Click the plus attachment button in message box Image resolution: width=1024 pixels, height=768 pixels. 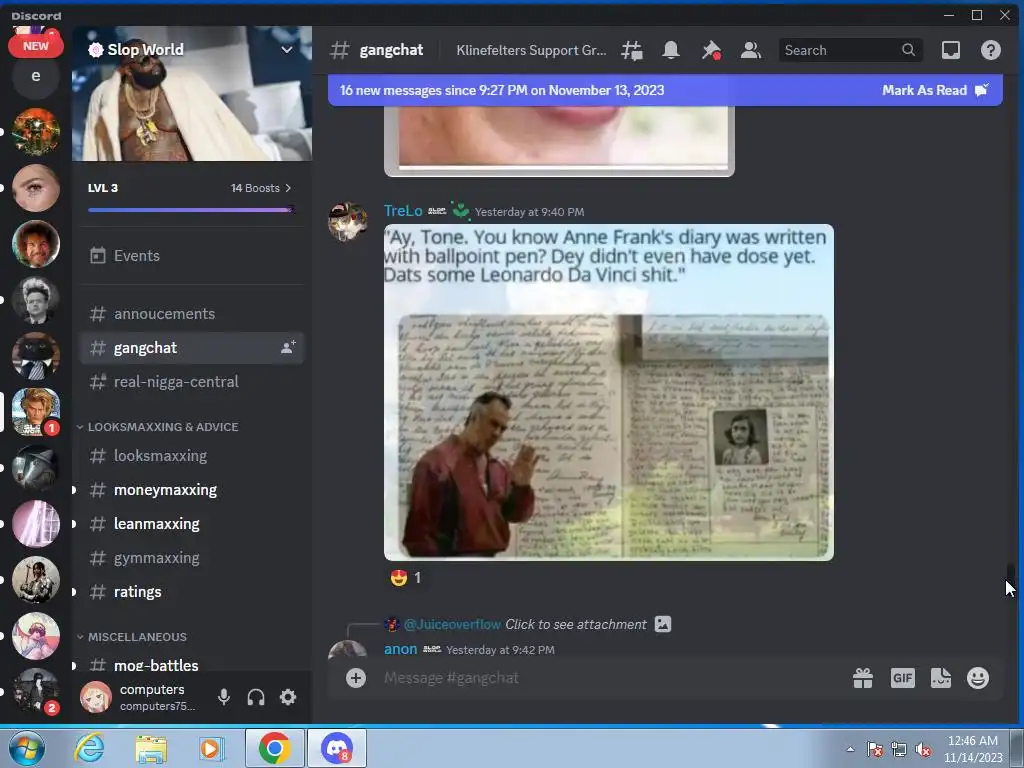click(x=355, y=678)
